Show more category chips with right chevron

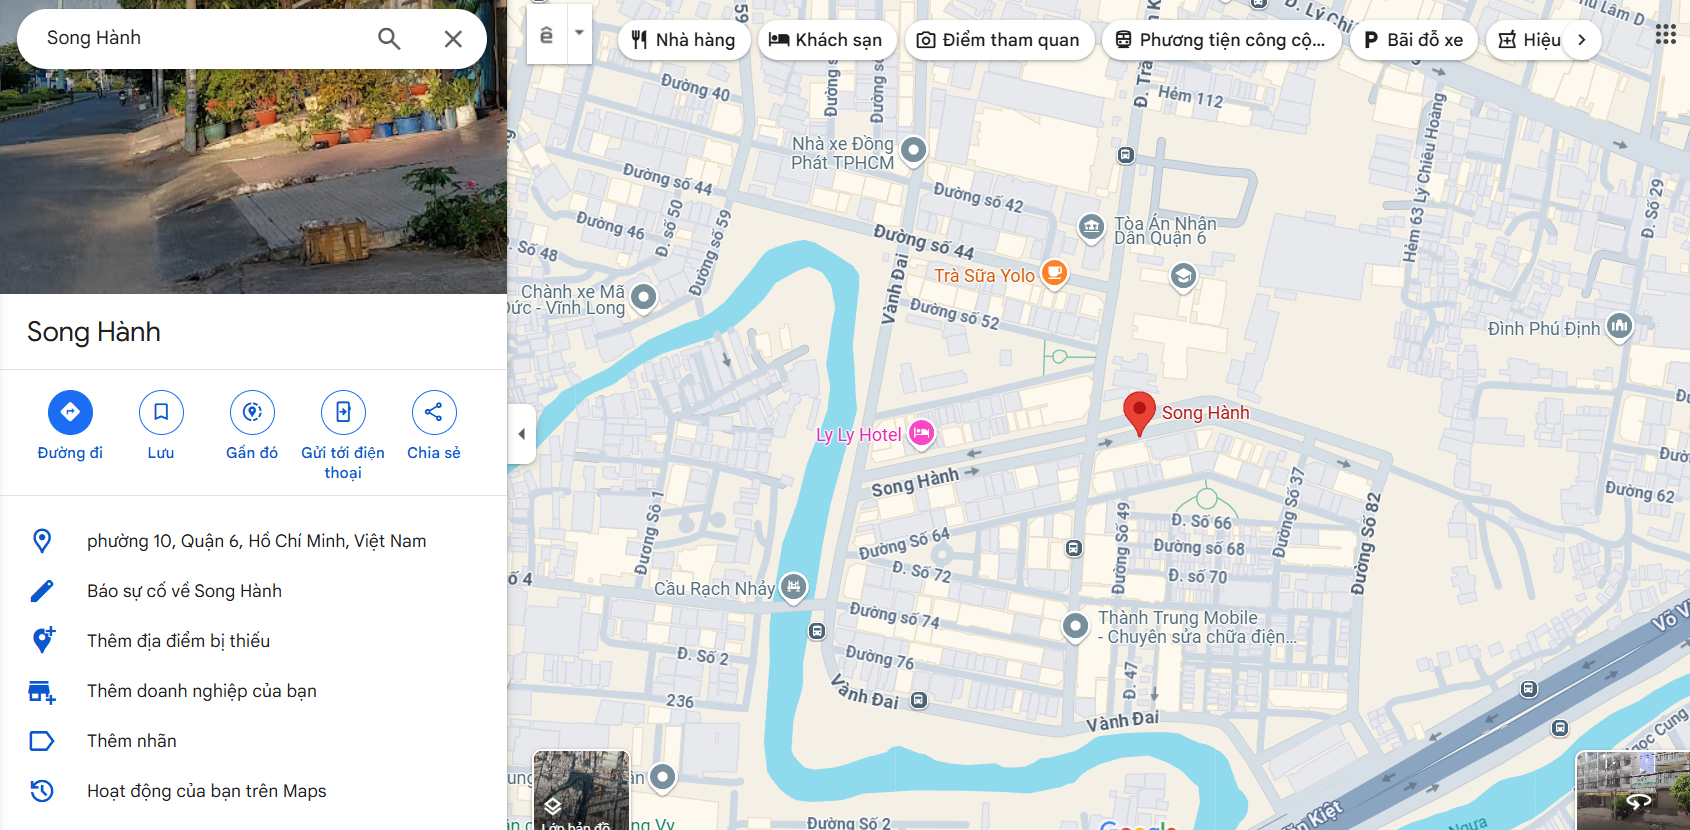(x=1581, y=40)
